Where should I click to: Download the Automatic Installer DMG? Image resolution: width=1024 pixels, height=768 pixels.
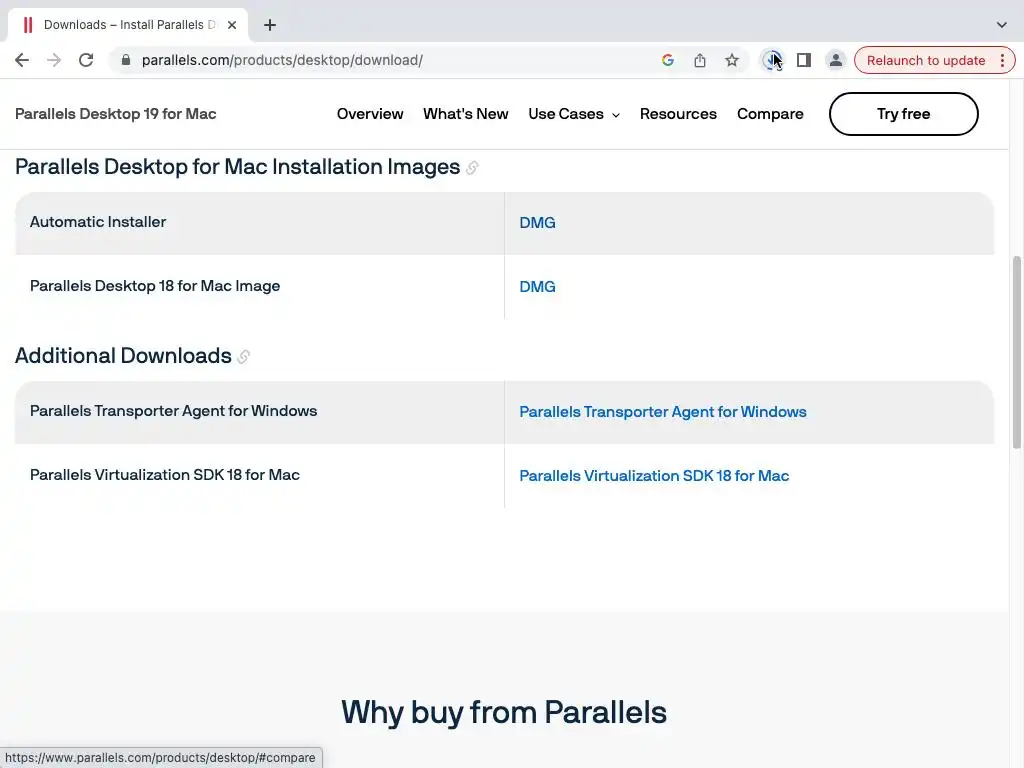click(537, 223)
